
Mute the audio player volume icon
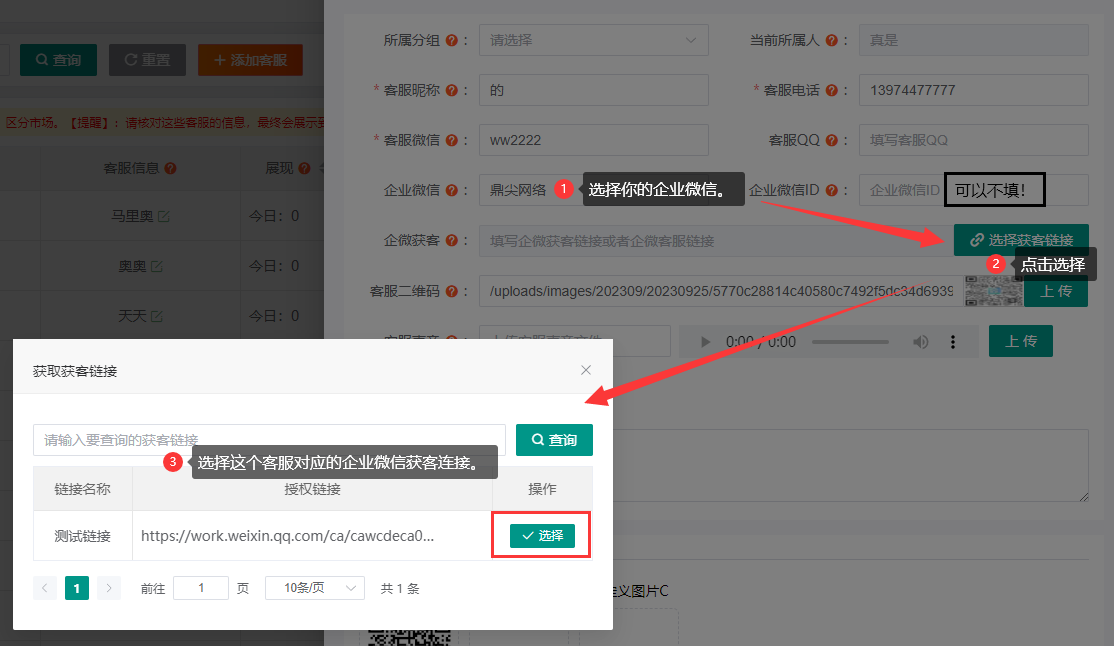[920, 342]
